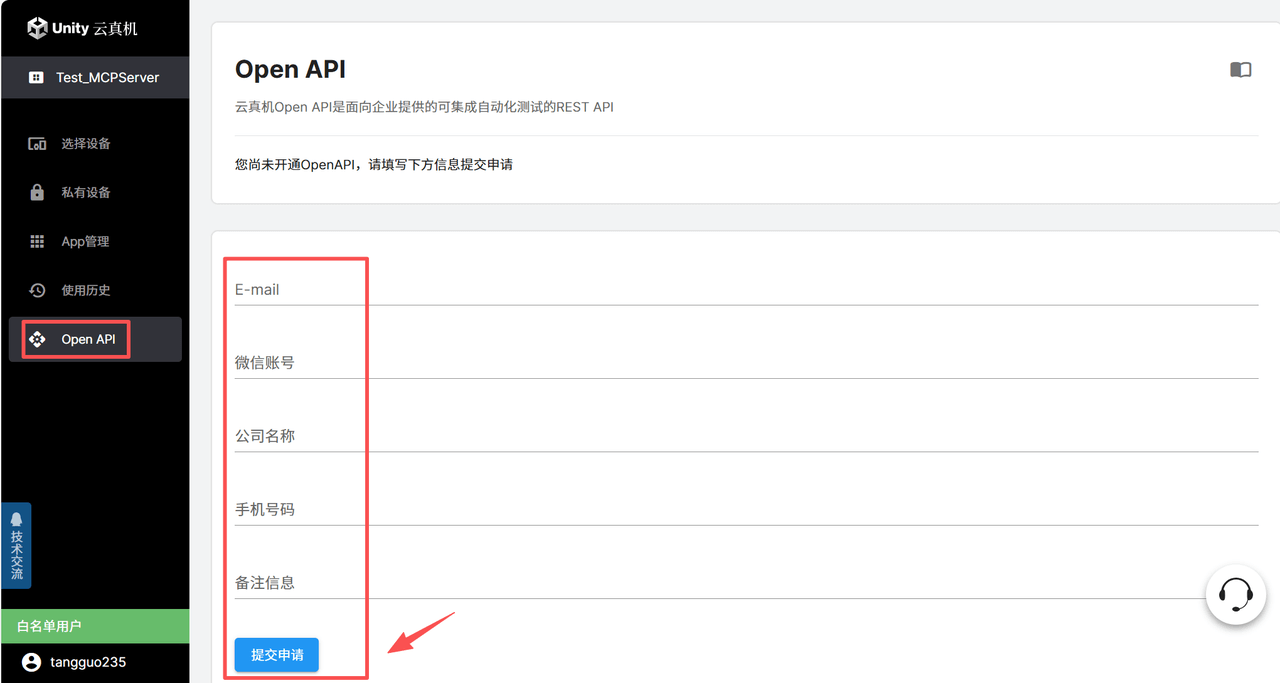1280x683 pixels.
Task: Open the headset customer support chat
Action: point(1236,595)
